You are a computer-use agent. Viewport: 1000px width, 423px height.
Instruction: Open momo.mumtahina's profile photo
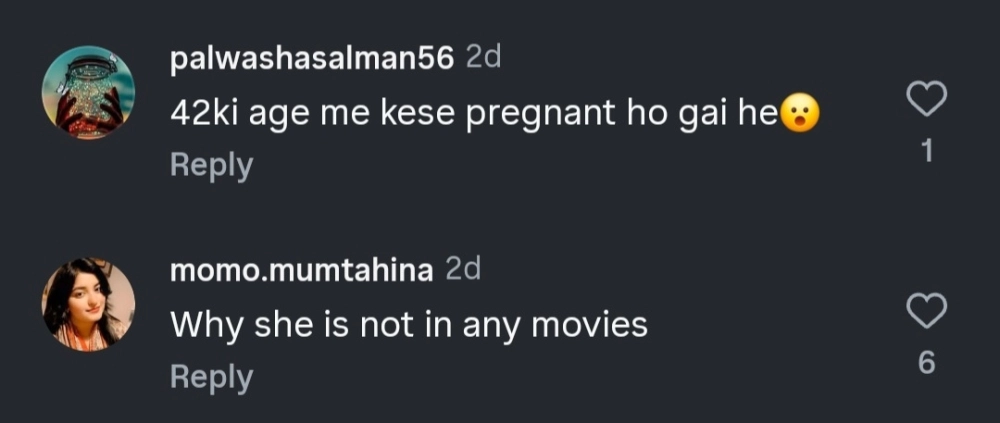(x=88, y=305)
